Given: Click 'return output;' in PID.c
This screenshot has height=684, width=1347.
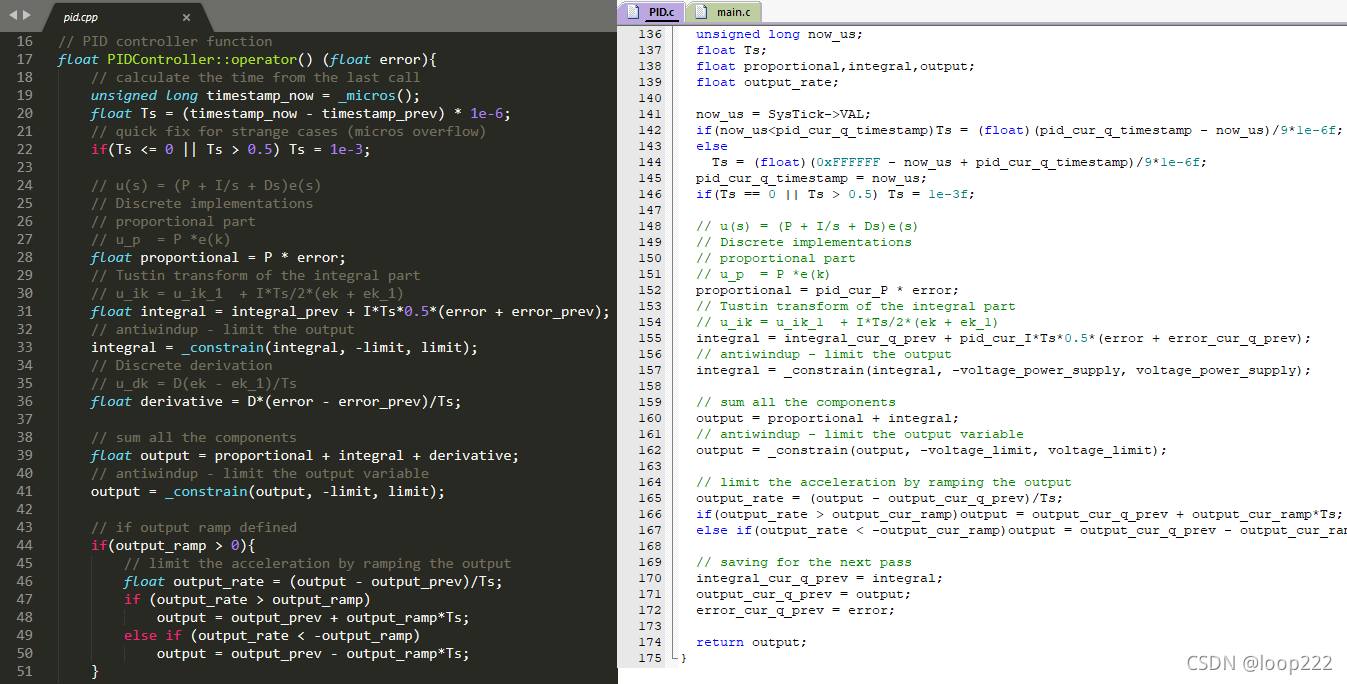Looking at the screenshot, I should pos(751,642).
